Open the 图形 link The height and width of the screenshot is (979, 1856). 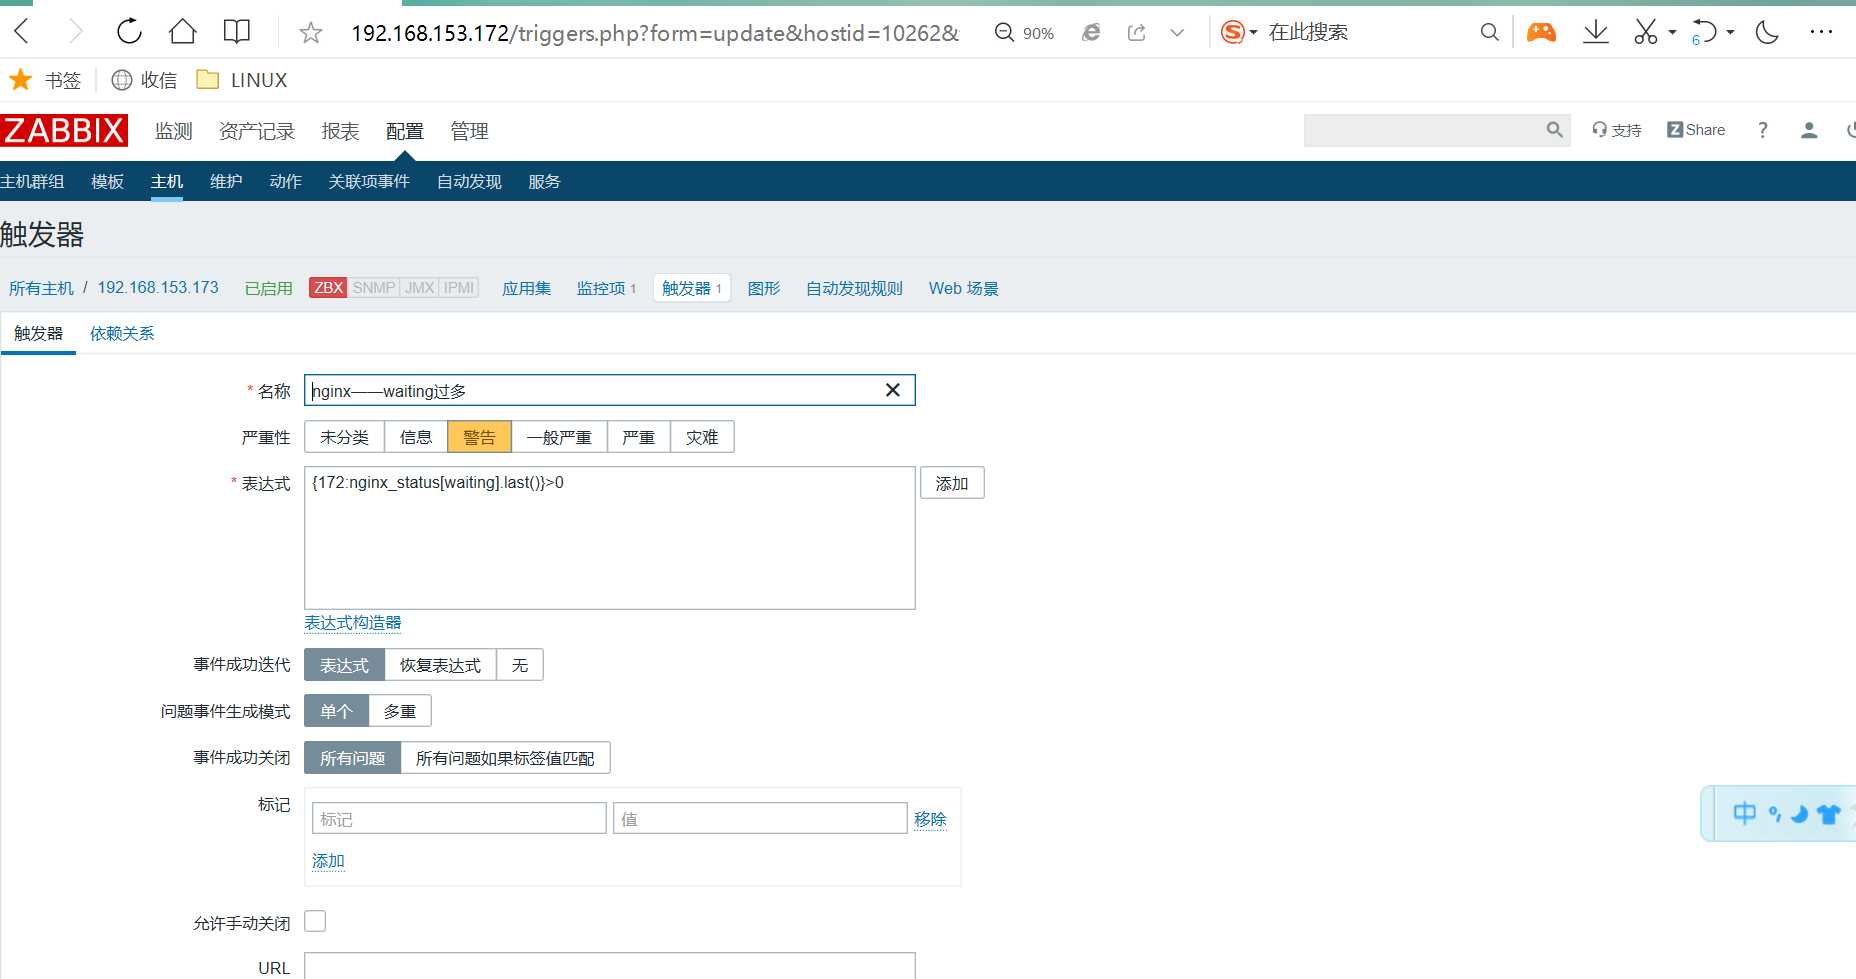coord(764,288)
